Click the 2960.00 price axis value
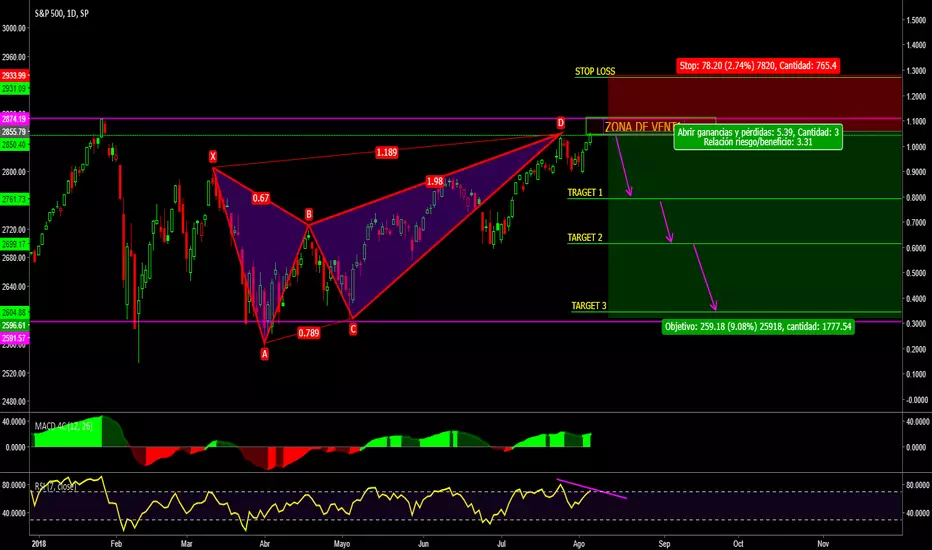Image resolution: width=932 pixels, height=550 pixels. tap(14, 57)
